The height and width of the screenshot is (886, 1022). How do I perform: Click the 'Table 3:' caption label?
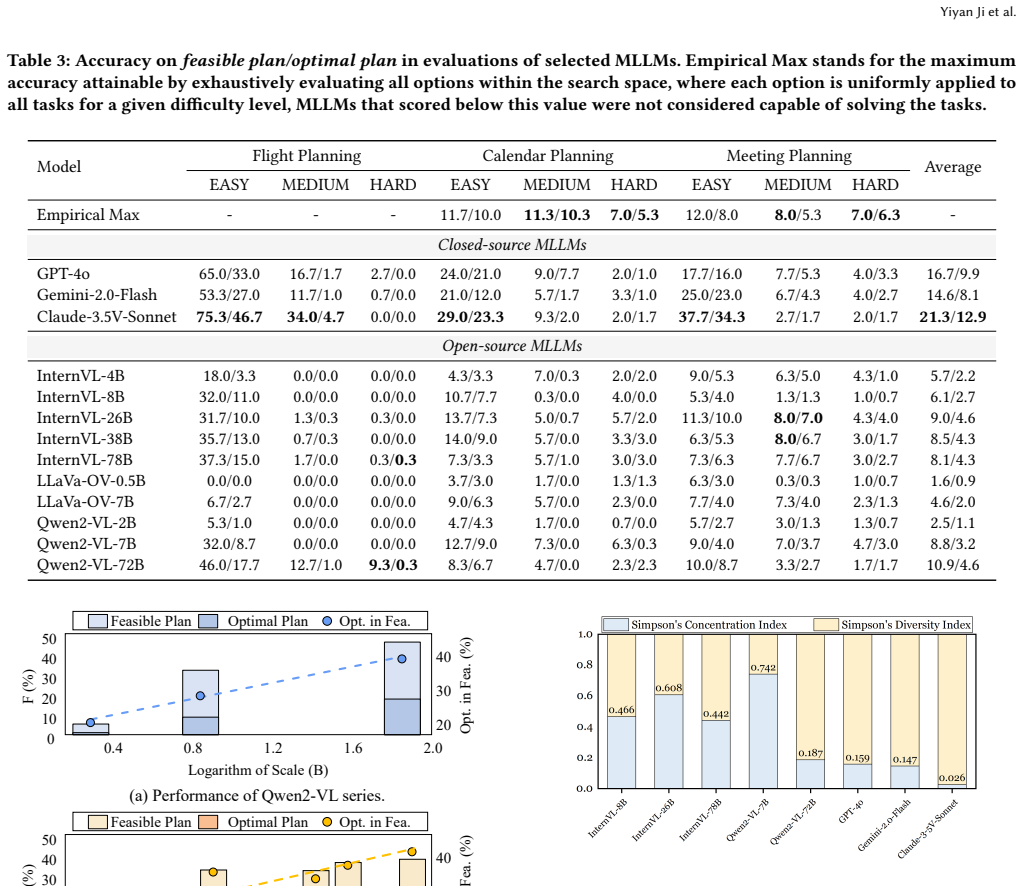[x=38, y=61]
